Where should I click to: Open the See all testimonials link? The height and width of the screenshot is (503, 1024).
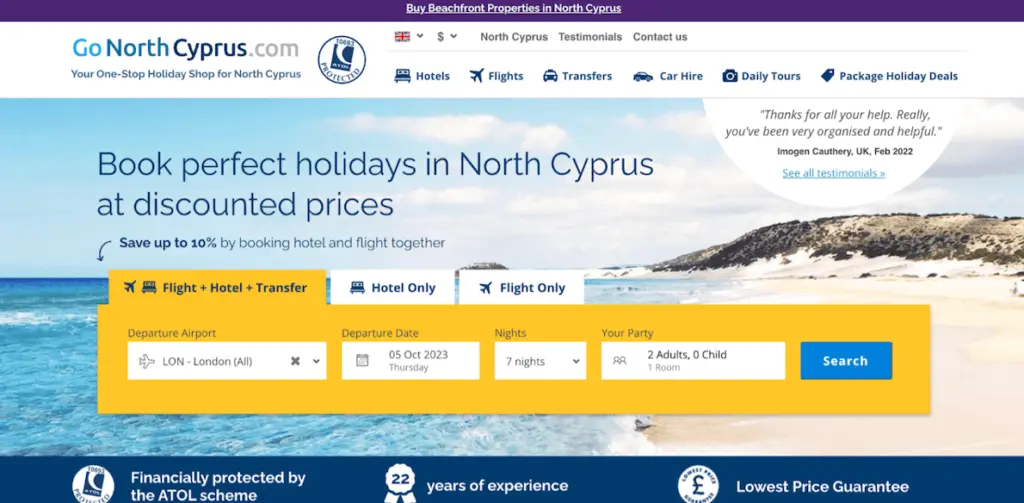click(x=833, y=173)
